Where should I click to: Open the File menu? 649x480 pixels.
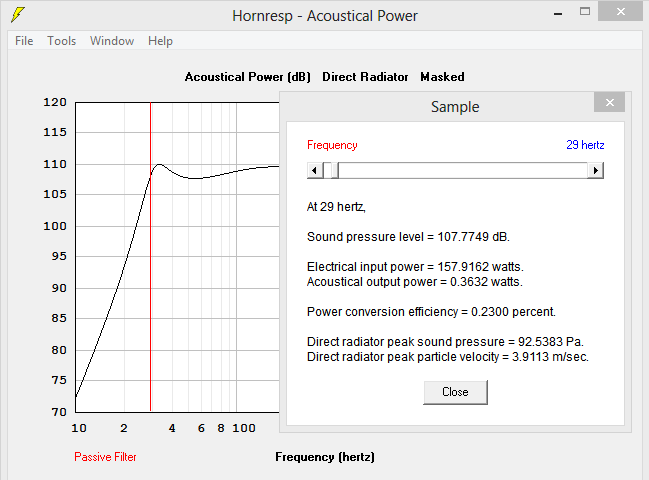pyautogui.click(x=24, y=41)
